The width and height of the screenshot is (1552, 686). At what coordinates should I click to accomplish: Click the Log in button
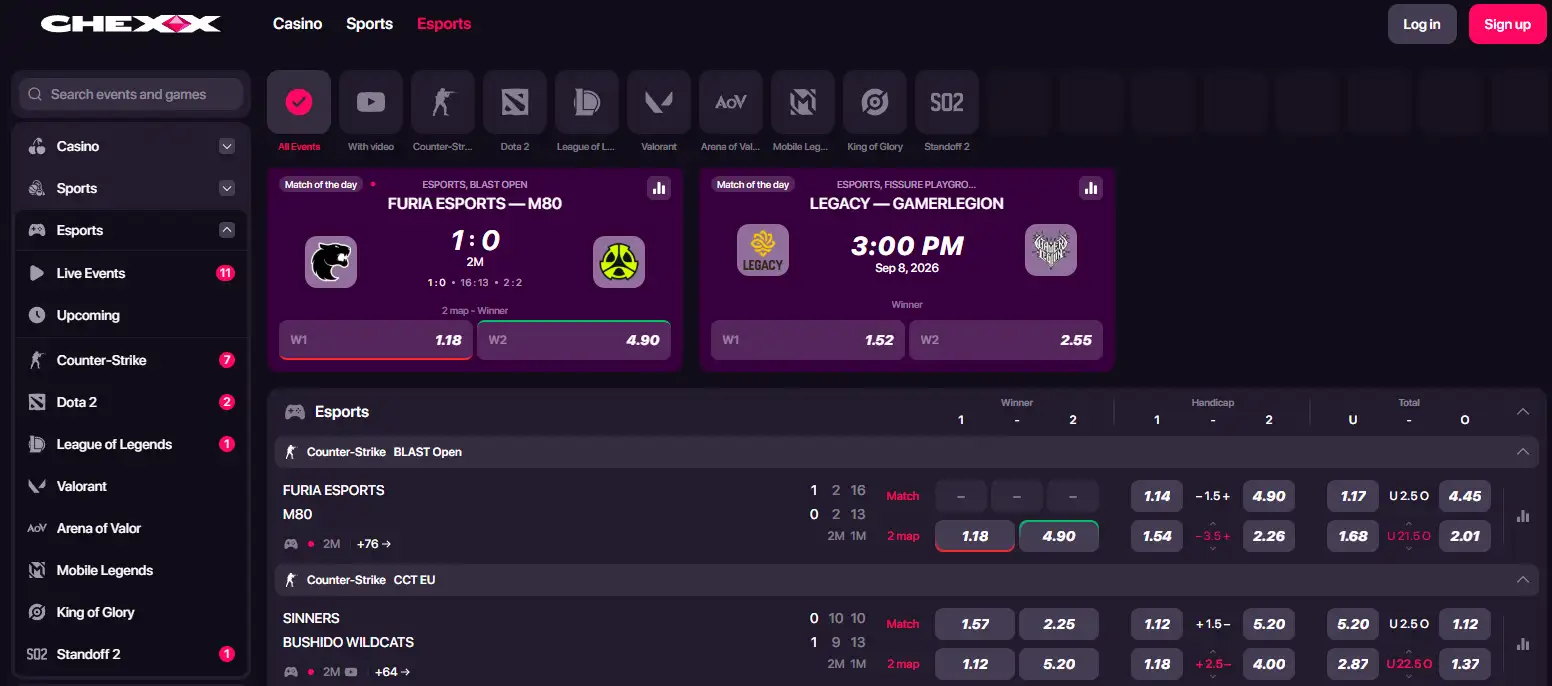pos(1422,24)
